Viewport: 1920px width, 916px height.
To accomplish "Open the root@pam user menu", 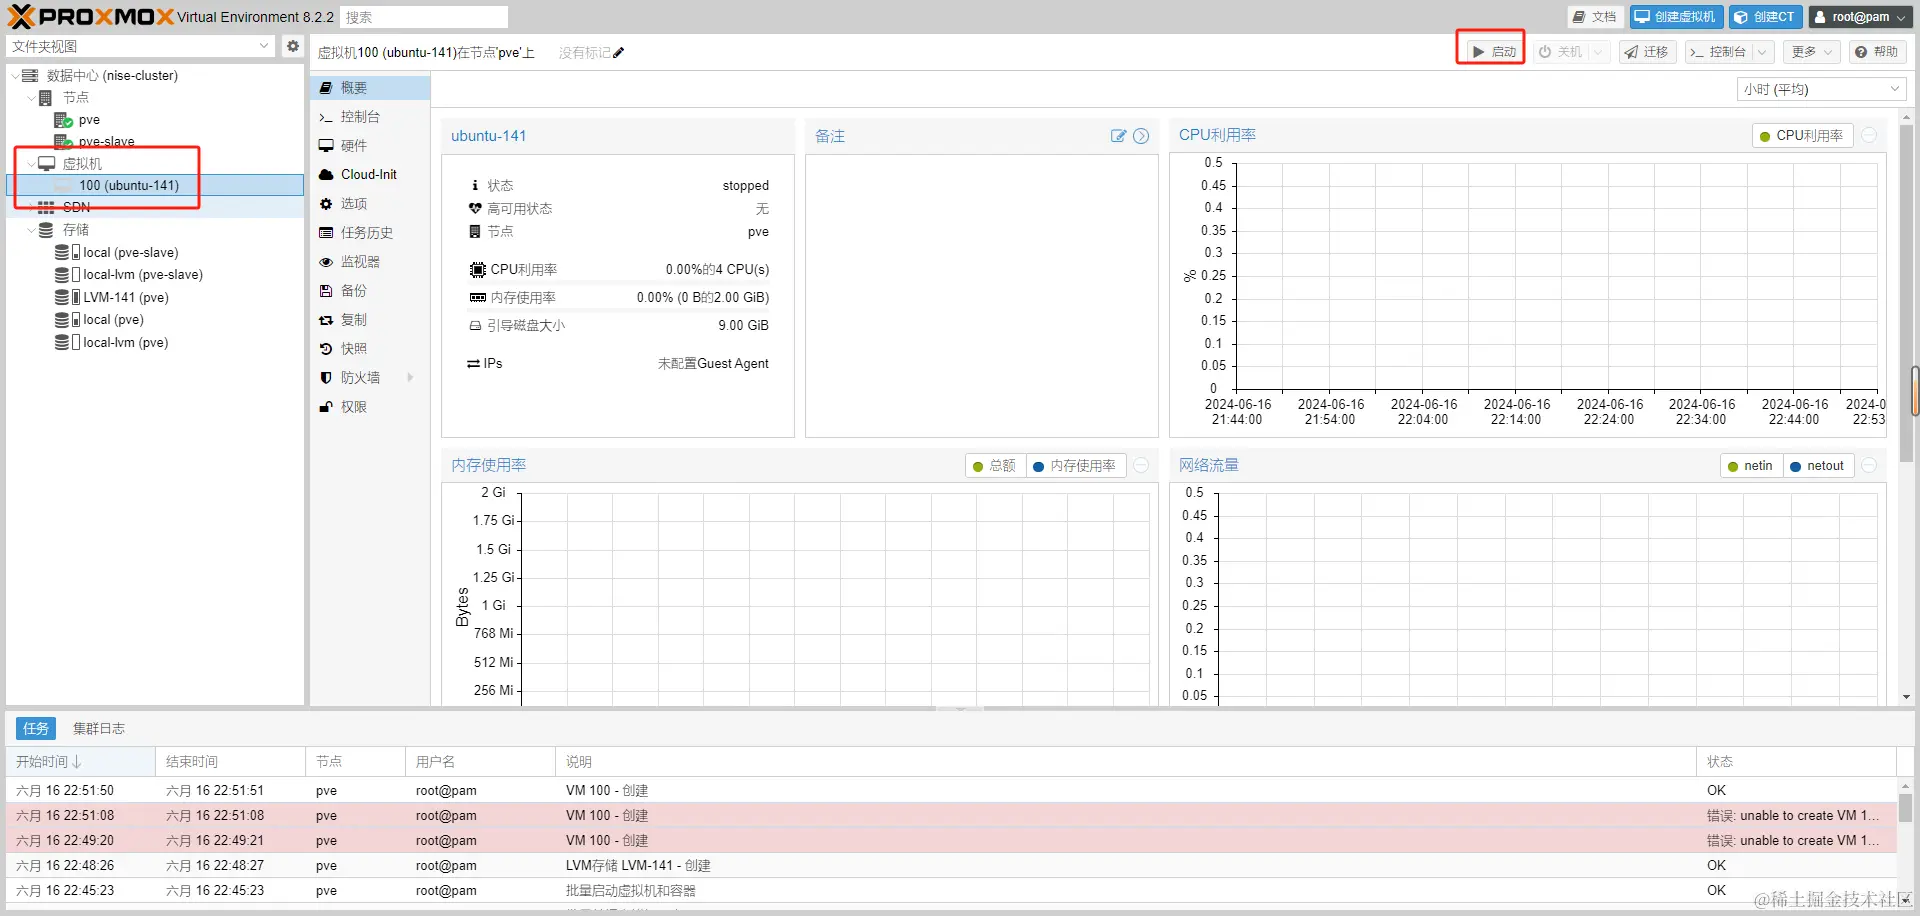I will click(1860, 17).
